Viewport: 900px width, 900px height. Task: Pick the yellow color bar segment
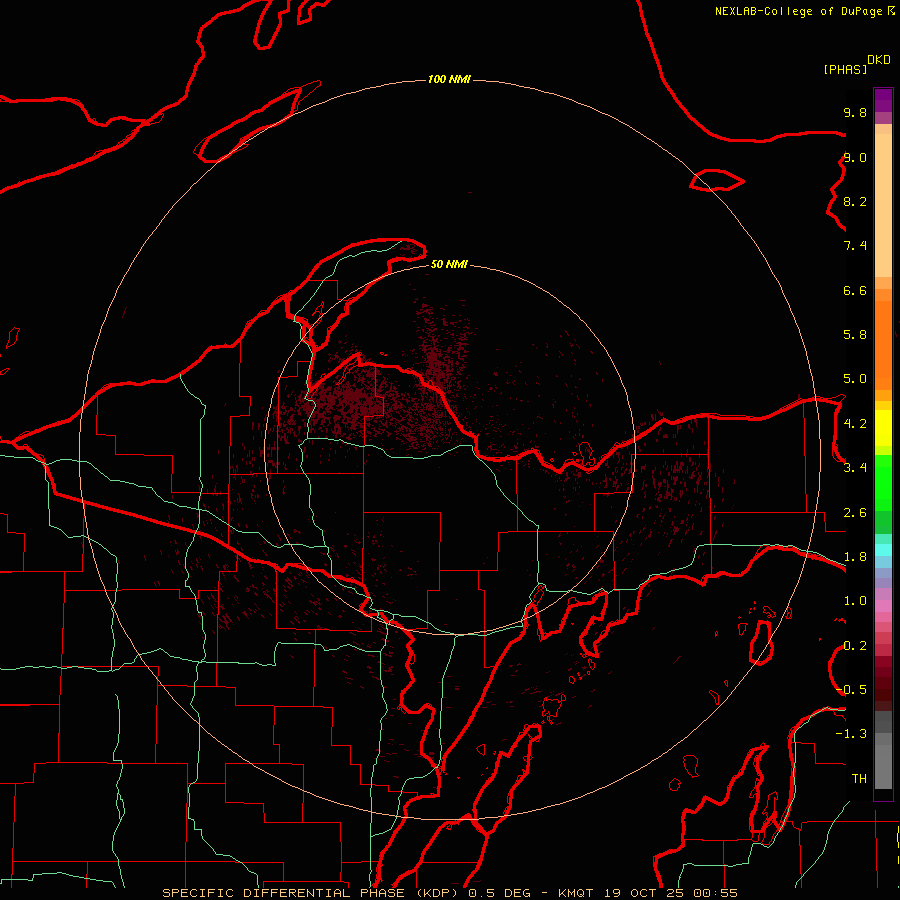[x=883, y=428]
